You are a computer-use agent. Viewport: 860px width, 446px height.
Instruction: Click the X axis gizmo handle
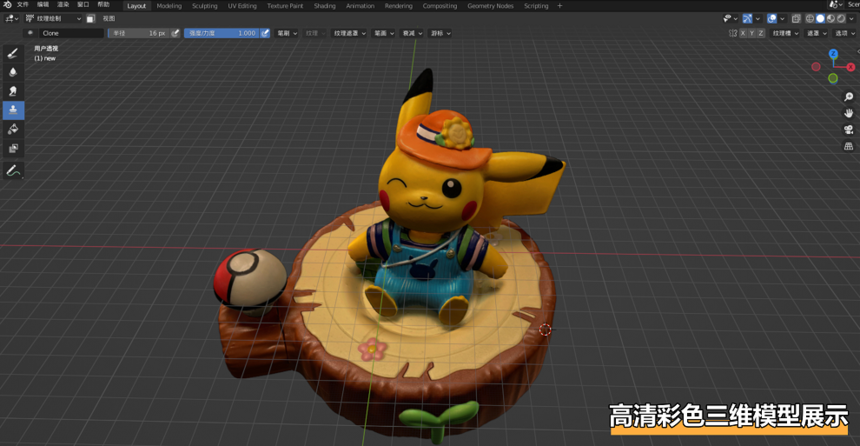851,67
